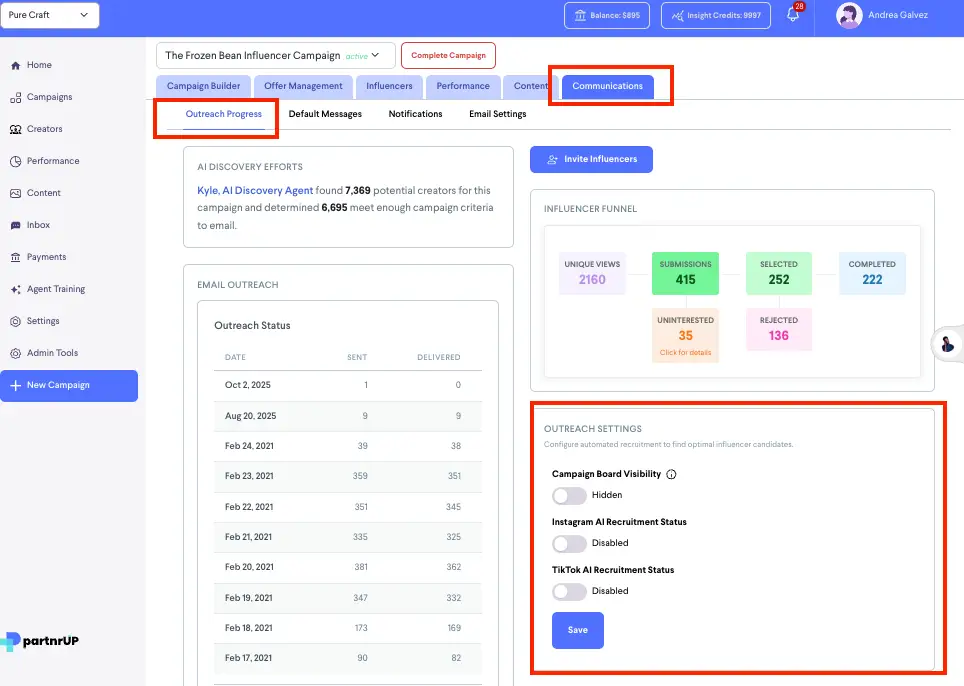Click the notifications bell icon
964x686 pixels.
pyautogui.click(x=793, y=15)
